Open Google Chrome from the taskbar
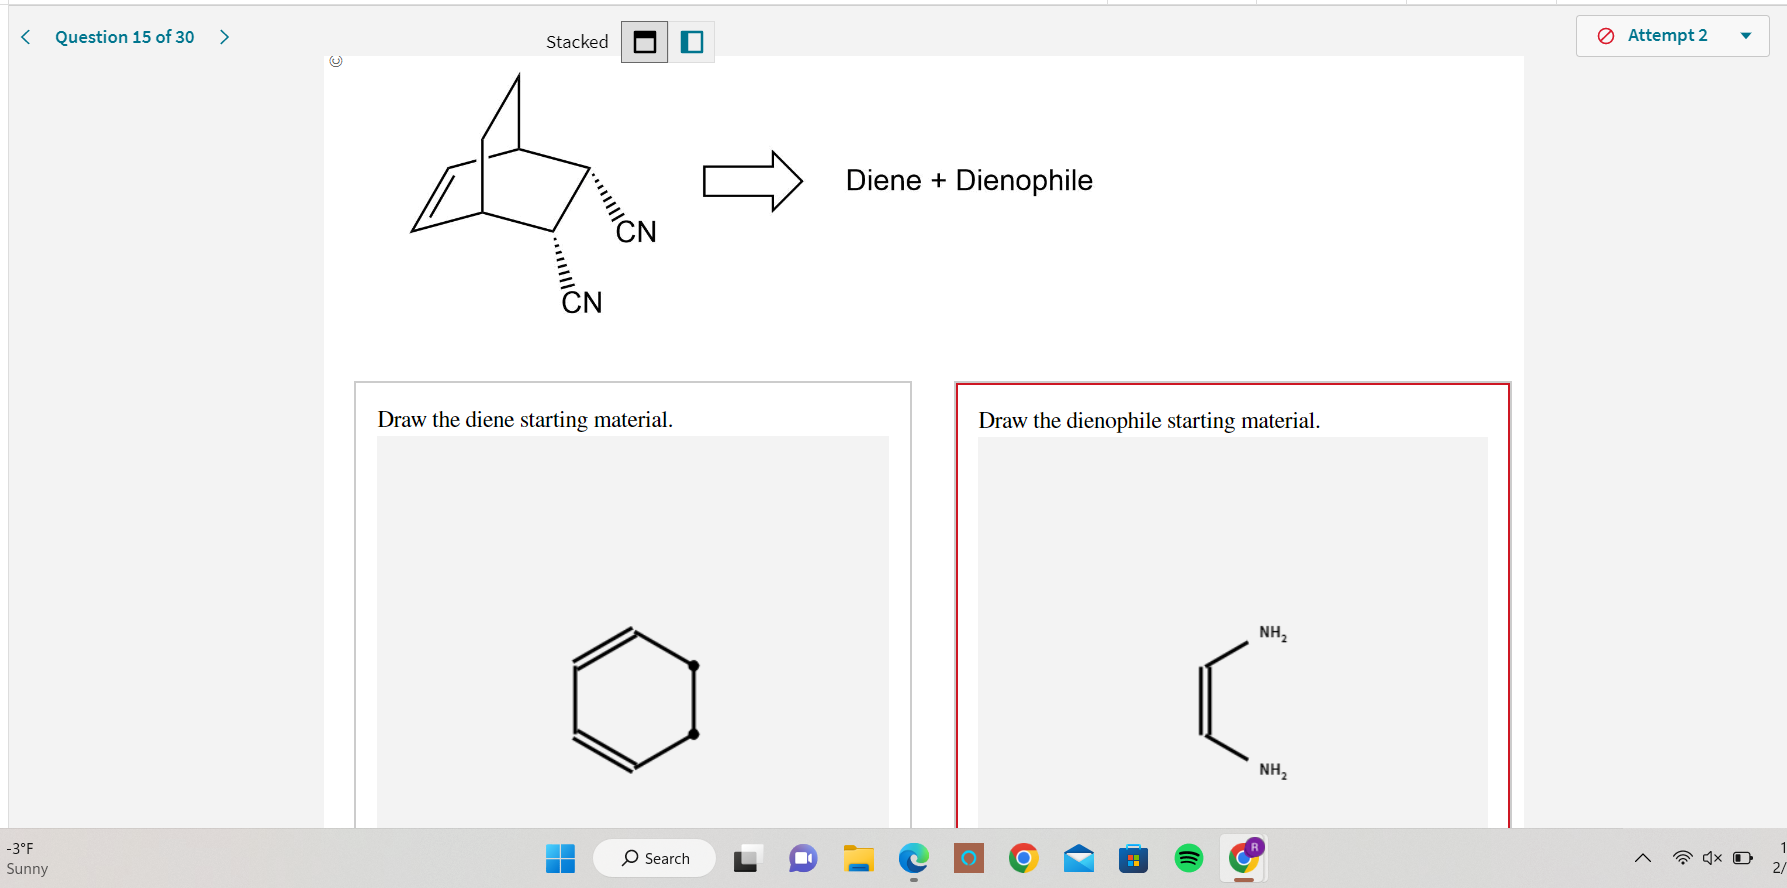1787x888 pixels. (1023, 859)
